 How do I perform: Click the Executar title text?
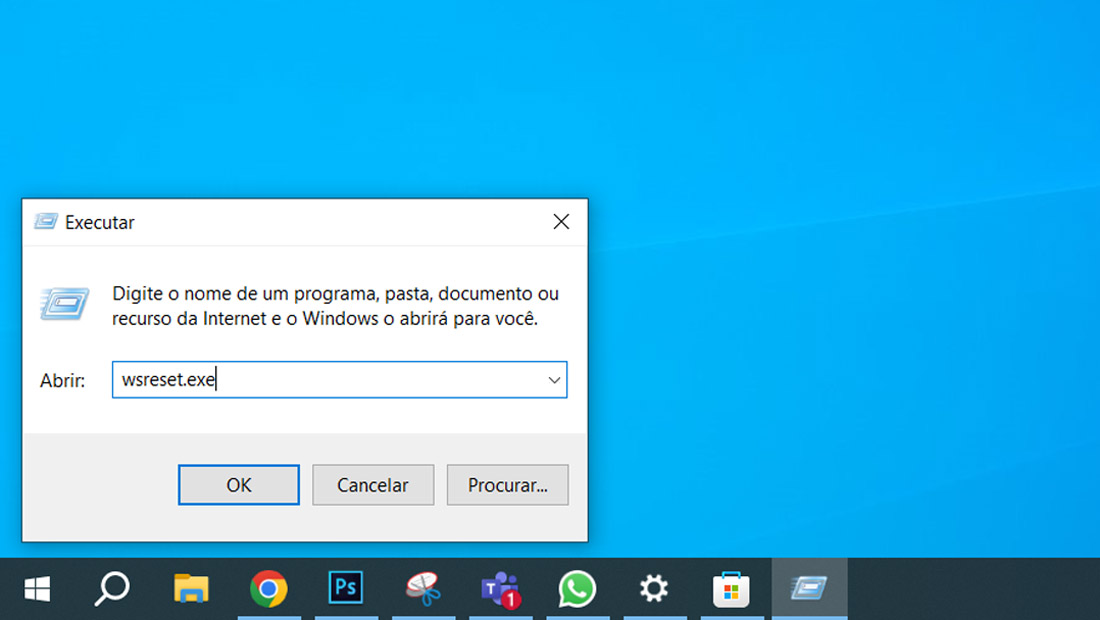(100, 222)
